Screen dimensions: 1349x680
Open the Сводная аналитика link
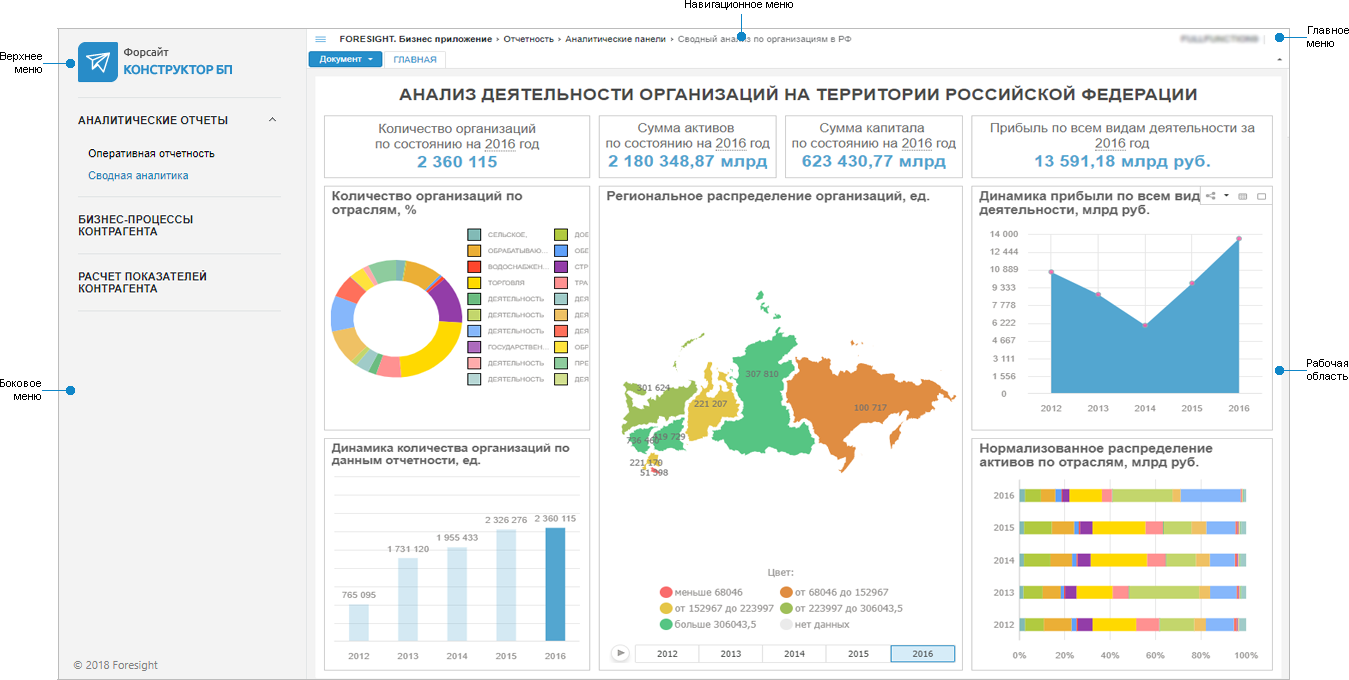click(138, 176)
